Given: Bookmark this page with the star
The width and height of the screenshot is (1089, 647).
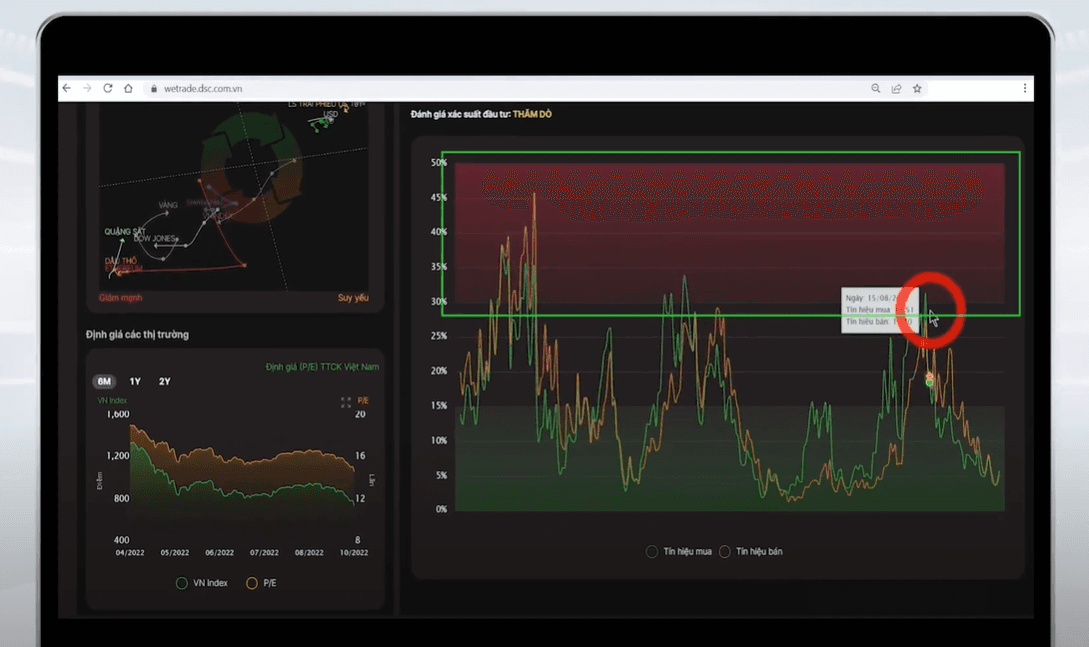Looking at the screenshot, I should click(x=917, y=88).
